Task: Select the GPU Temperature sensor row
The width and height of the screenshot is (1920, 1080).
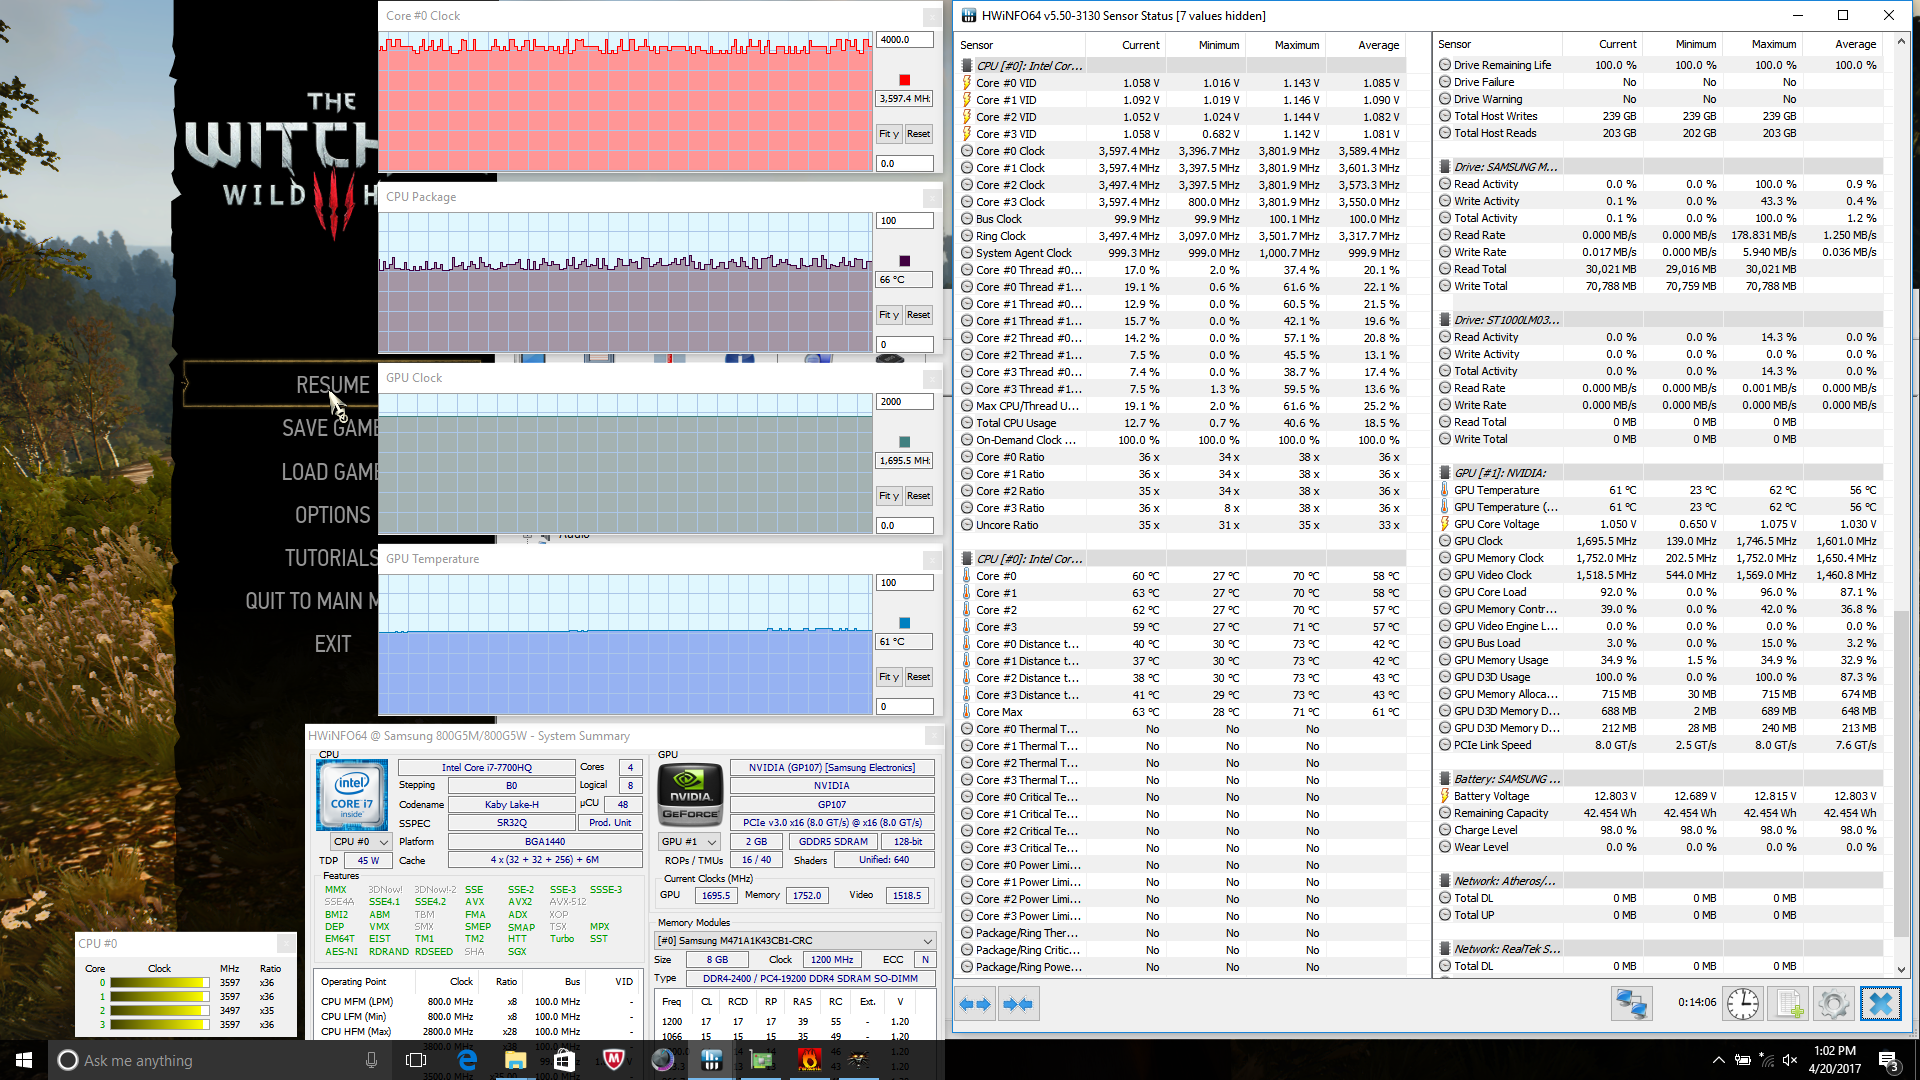Action: (1658, 490)
